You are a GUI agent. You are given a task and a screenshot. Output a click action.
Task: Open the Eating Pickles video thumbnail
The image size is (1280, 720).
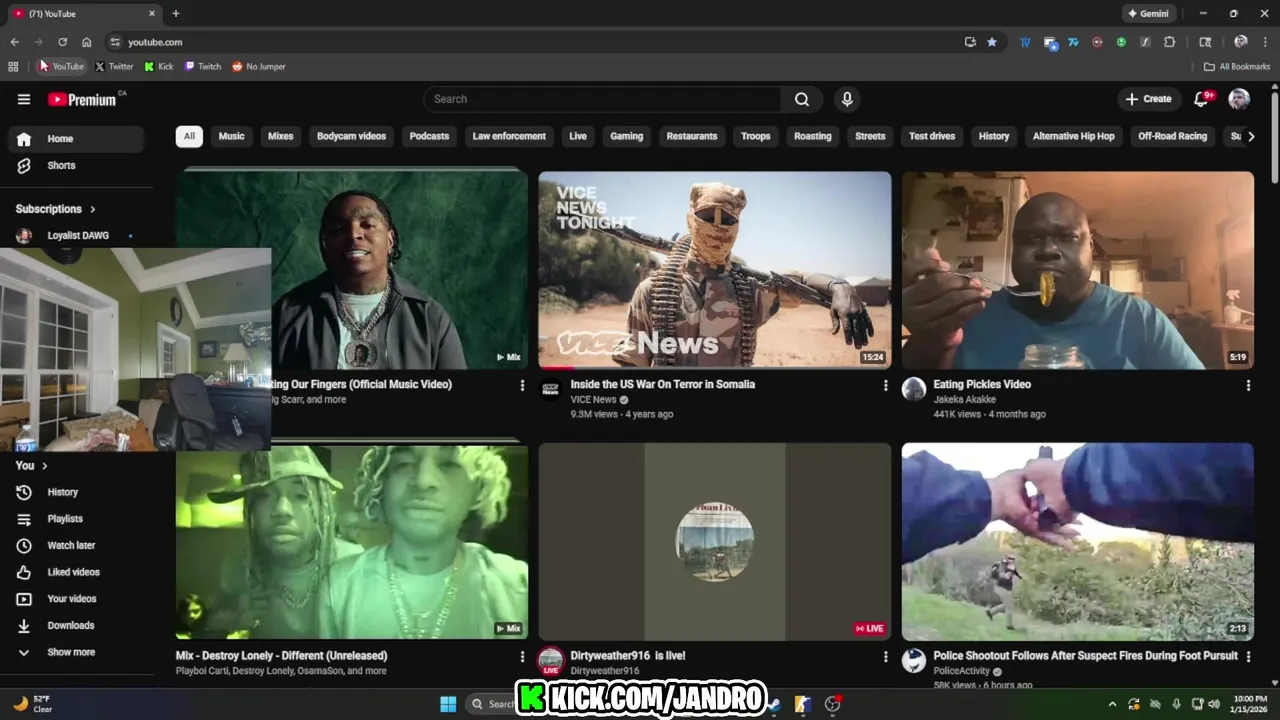[1078, 270]
